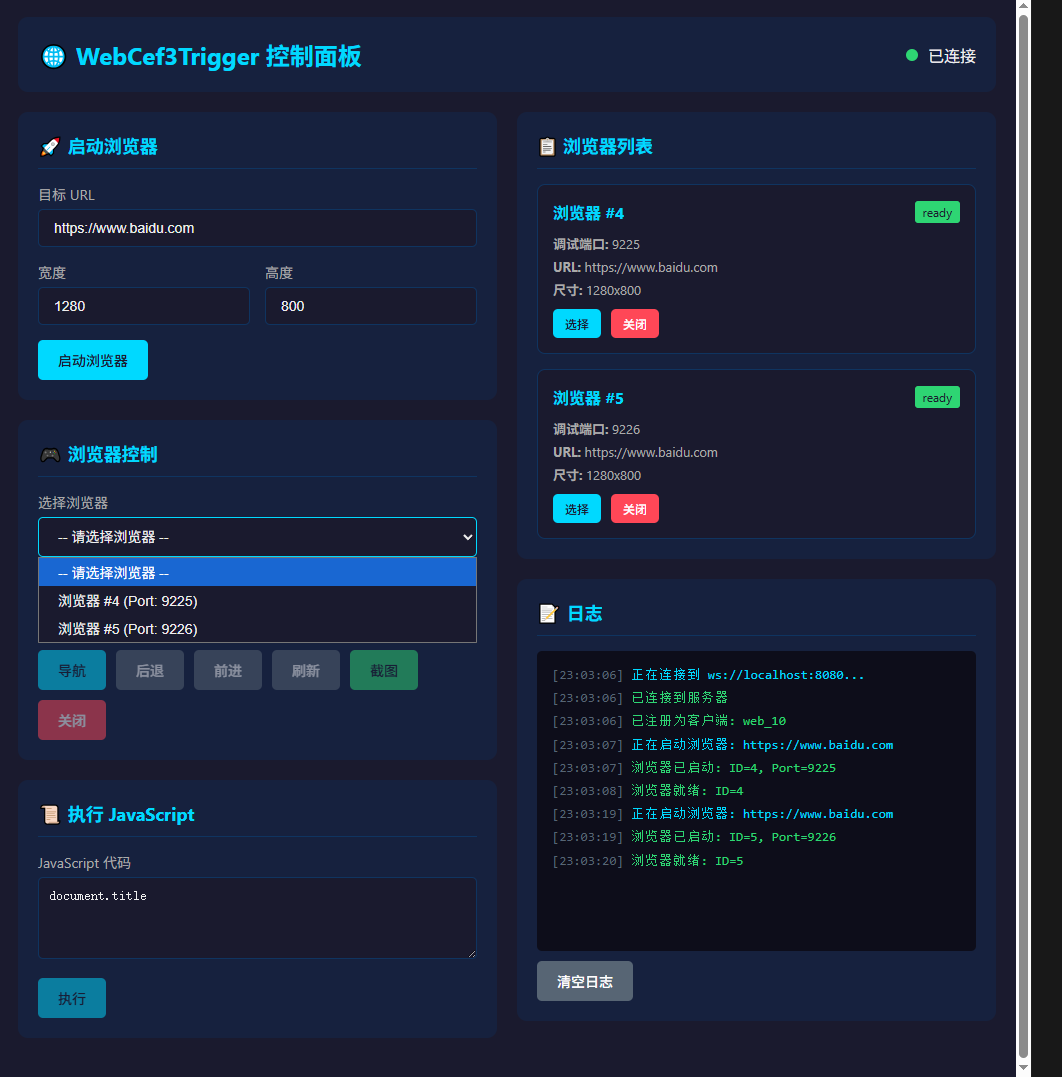The width and height of the screenshot is (1062, 1077).
Task: Click the globe icon beside WebCef3Trigger title
Action: coord(53,57)
